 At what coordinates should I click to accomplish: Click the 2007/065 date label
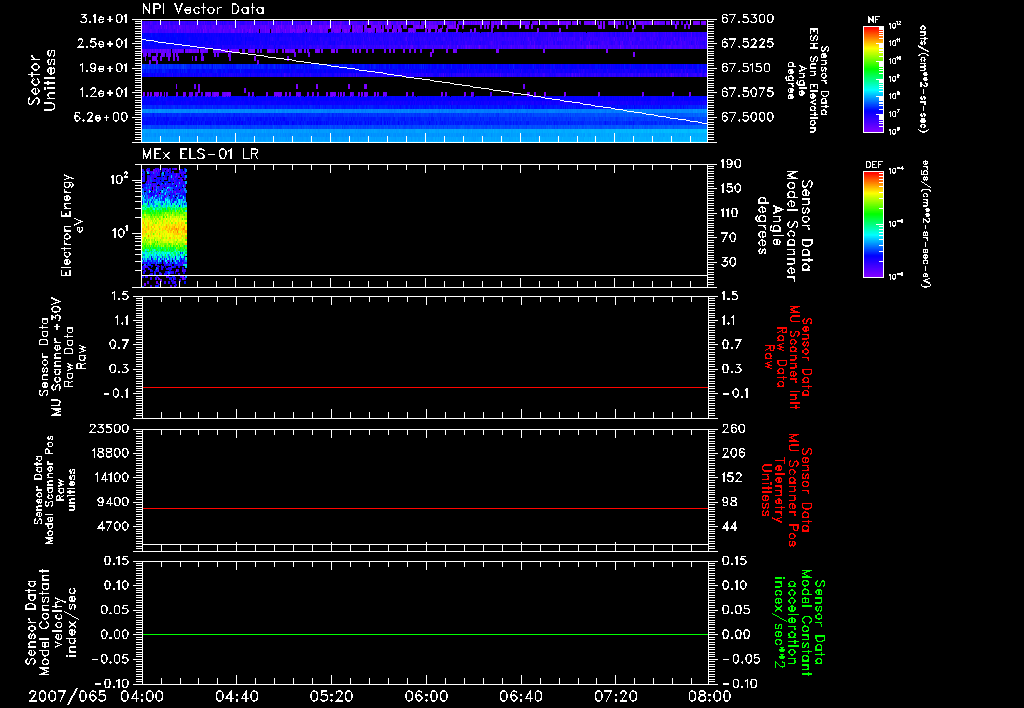pos(67,696)
